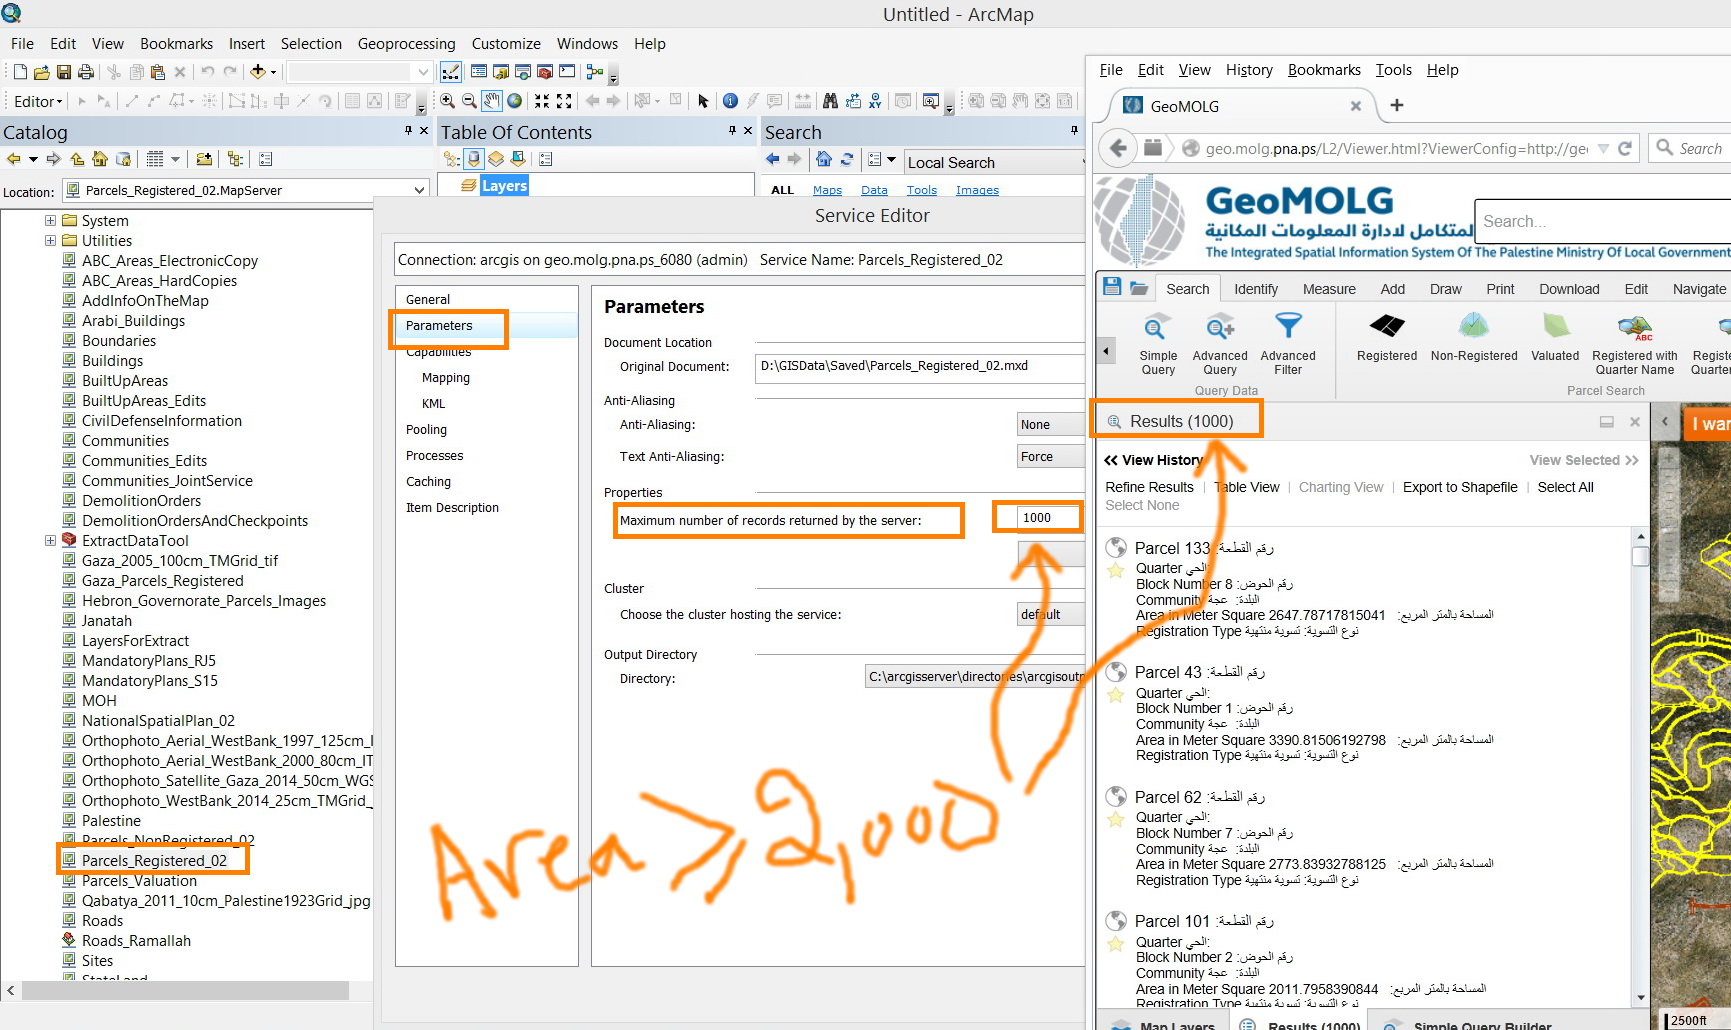Click List By Source icon in Table Of Contents
The width and height of the screenshot is (1731, 1030).
474,159
